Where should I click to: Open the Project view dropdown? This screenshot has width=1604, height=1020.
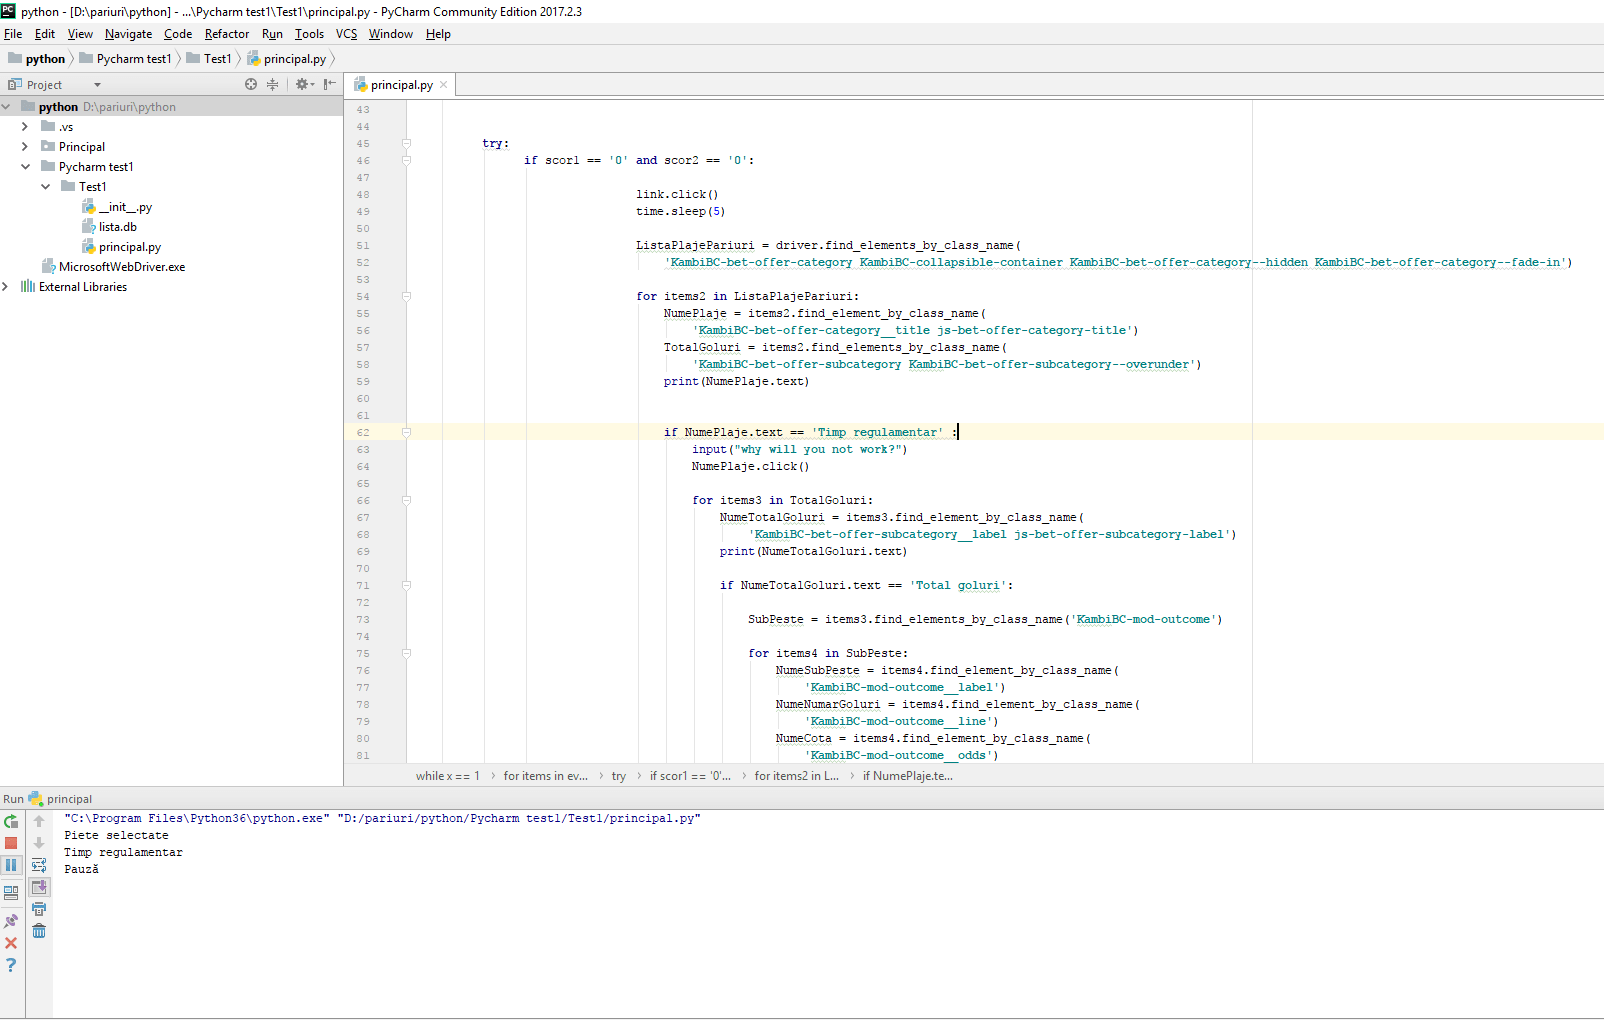96,84
